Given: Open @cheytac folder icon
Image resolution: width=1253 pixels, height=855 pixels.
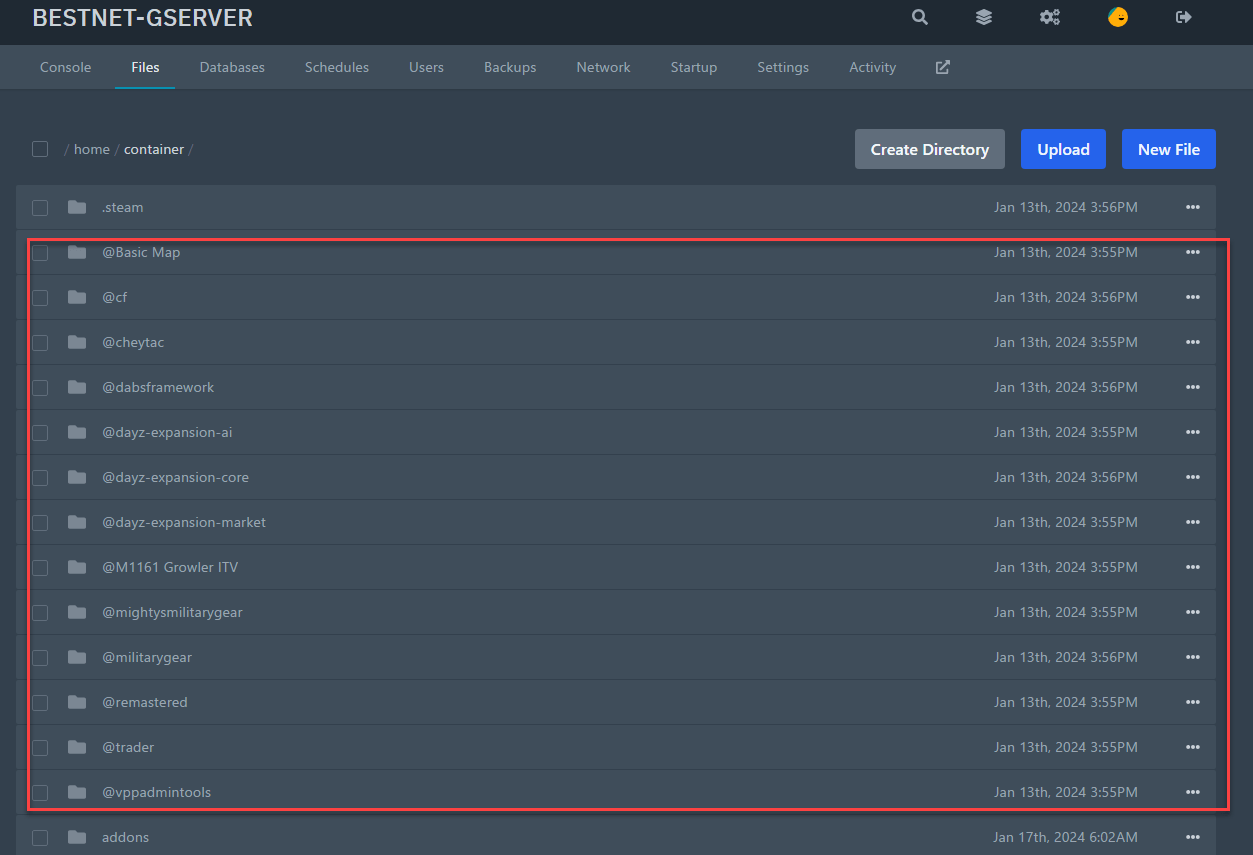Looking at the screenshot, I should tap(77, 342).
